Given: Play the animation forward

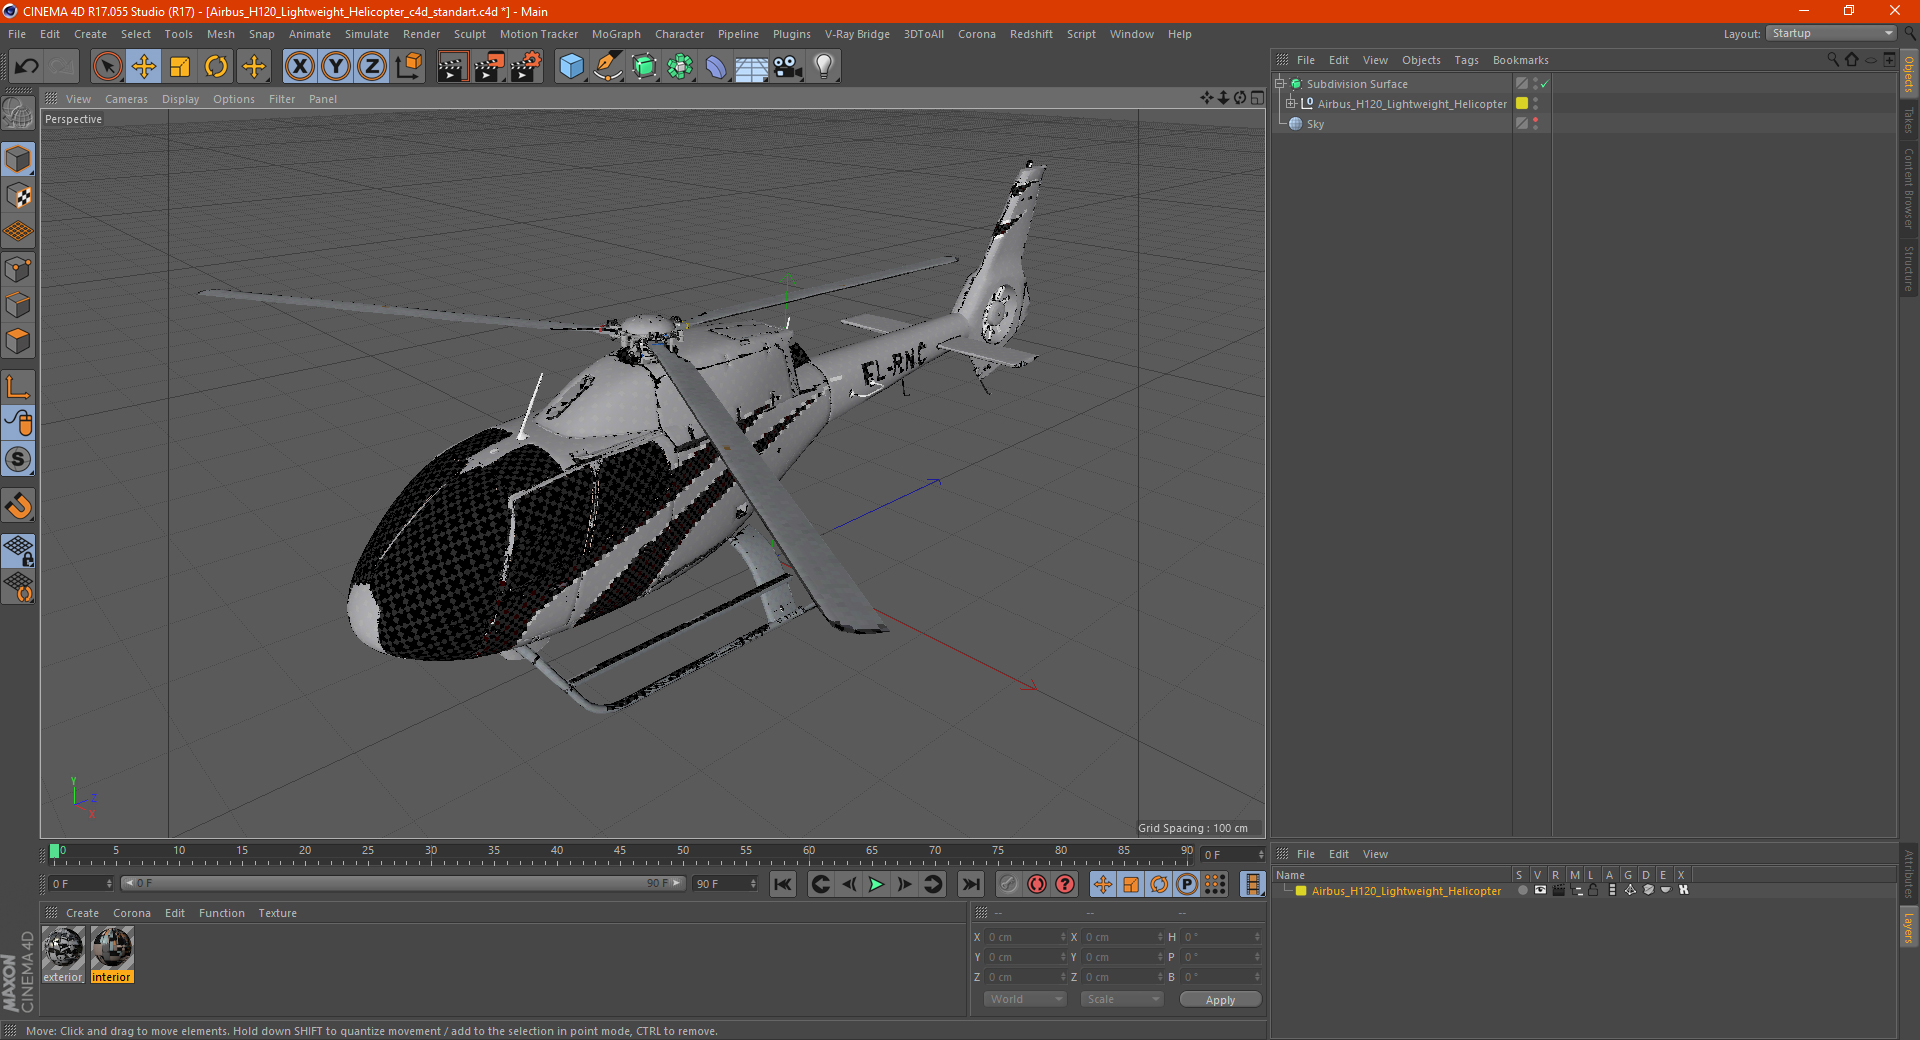Looking at the screenshot, I should 876,884.
